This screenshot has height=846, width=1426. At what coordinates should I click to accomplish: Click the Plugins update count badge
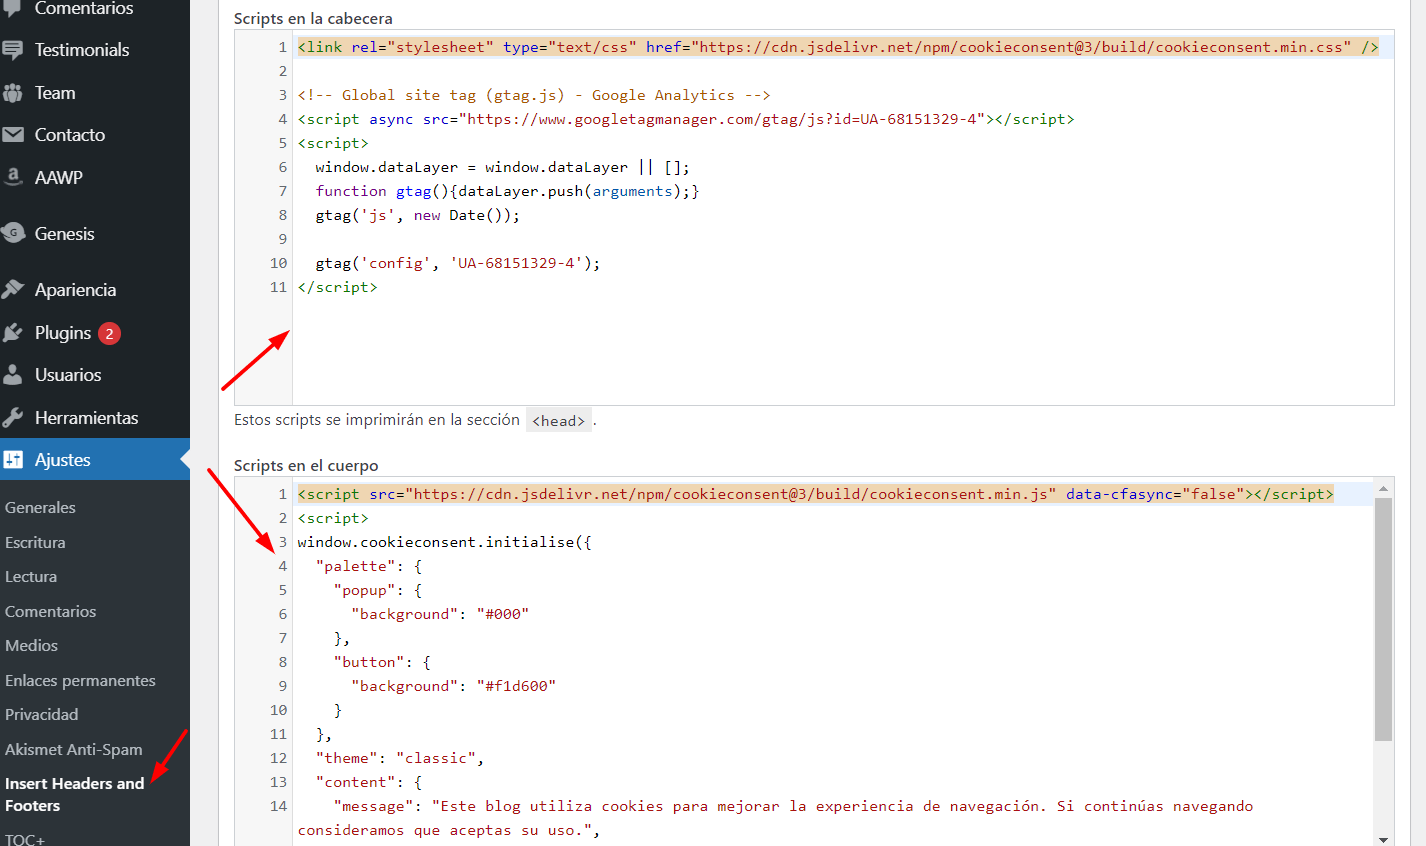[x=109, y=333]
